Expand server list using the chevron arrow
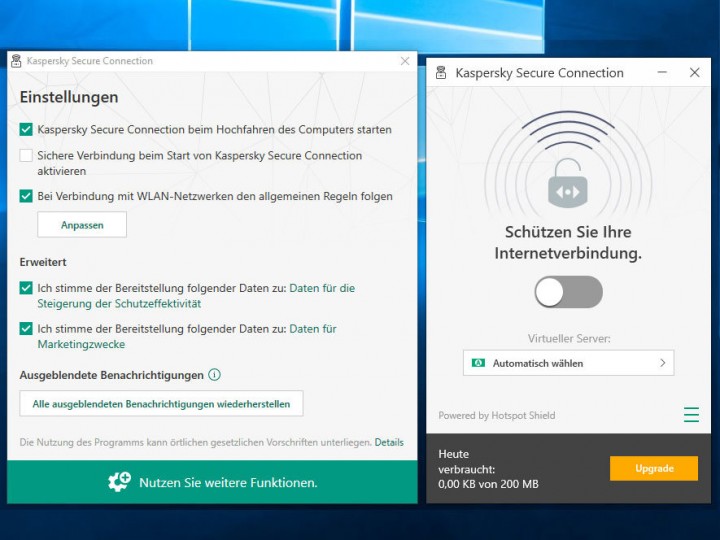Image resolution: width=720 pixels, height=540 pixels. (x=662, y=363)
